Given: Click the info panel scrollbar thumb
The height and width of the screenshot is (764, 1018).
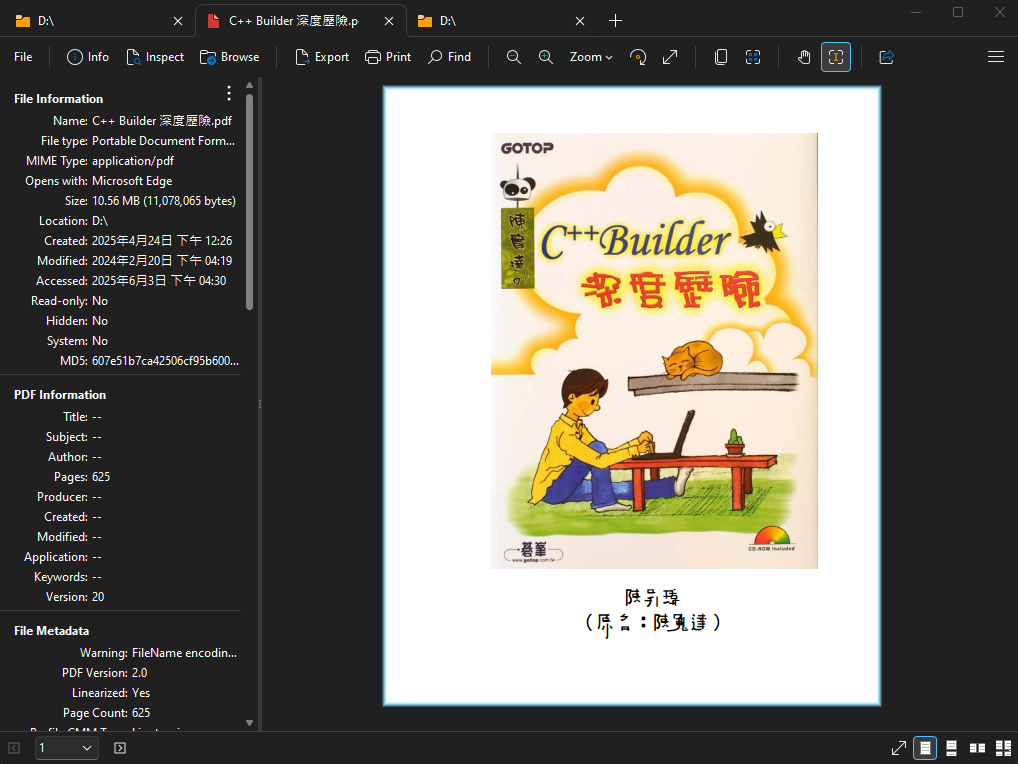Looking at the screenshot, I should point(249,201).
